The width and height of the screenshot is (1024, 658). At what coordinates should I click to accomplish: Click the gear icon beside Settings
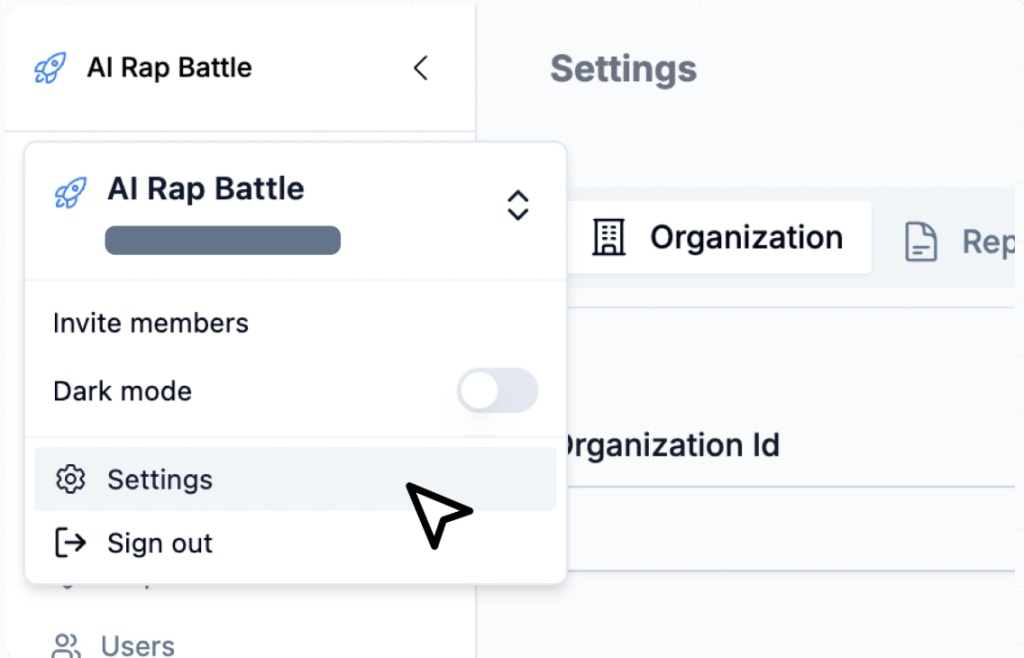70,480
